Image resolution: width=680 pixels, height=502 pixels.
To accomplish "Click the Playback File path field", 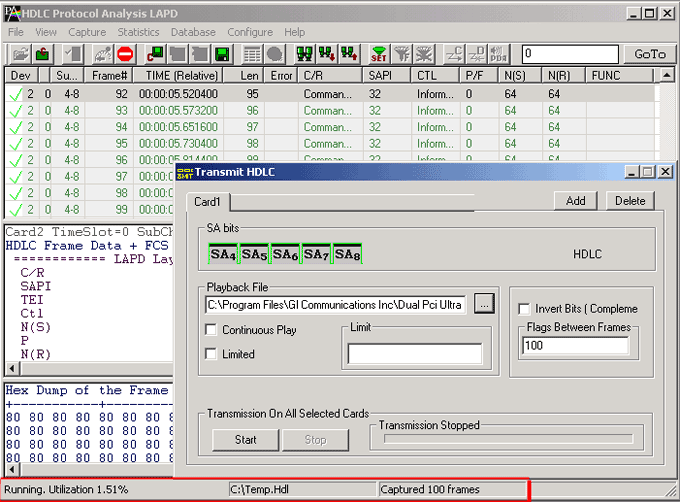I will click(336, 305).
